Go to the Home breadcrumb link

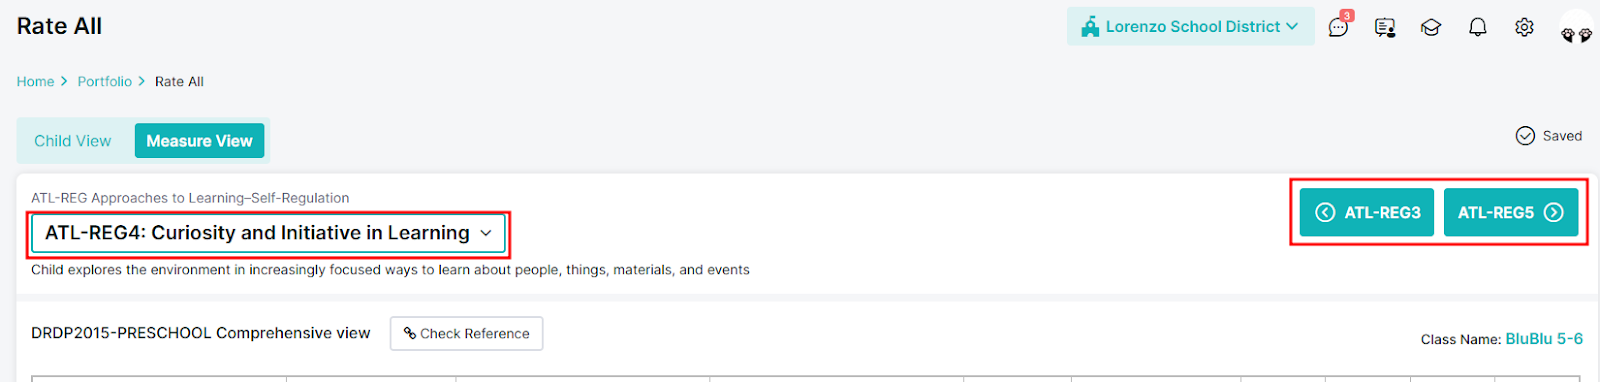point(35,82)
